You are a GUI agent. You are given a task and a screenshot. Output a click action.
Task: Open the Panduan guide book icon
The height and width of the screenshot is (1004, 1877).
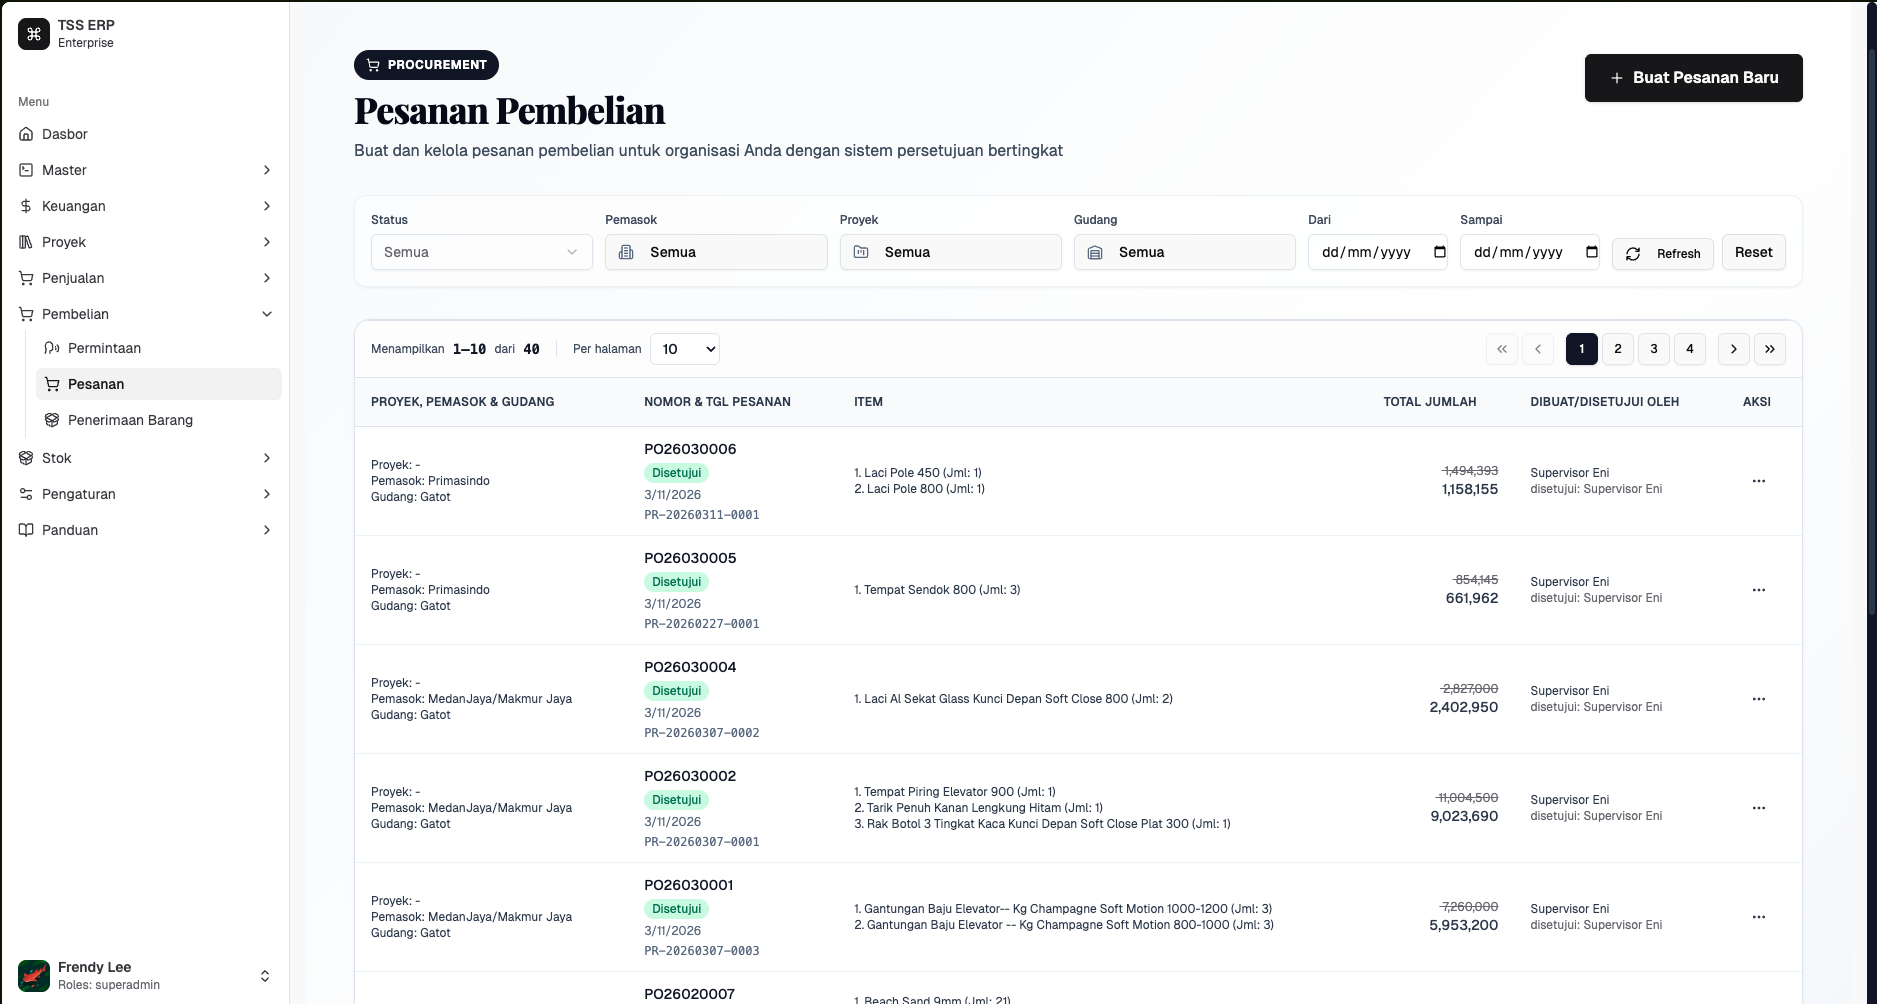click(25, 530)
